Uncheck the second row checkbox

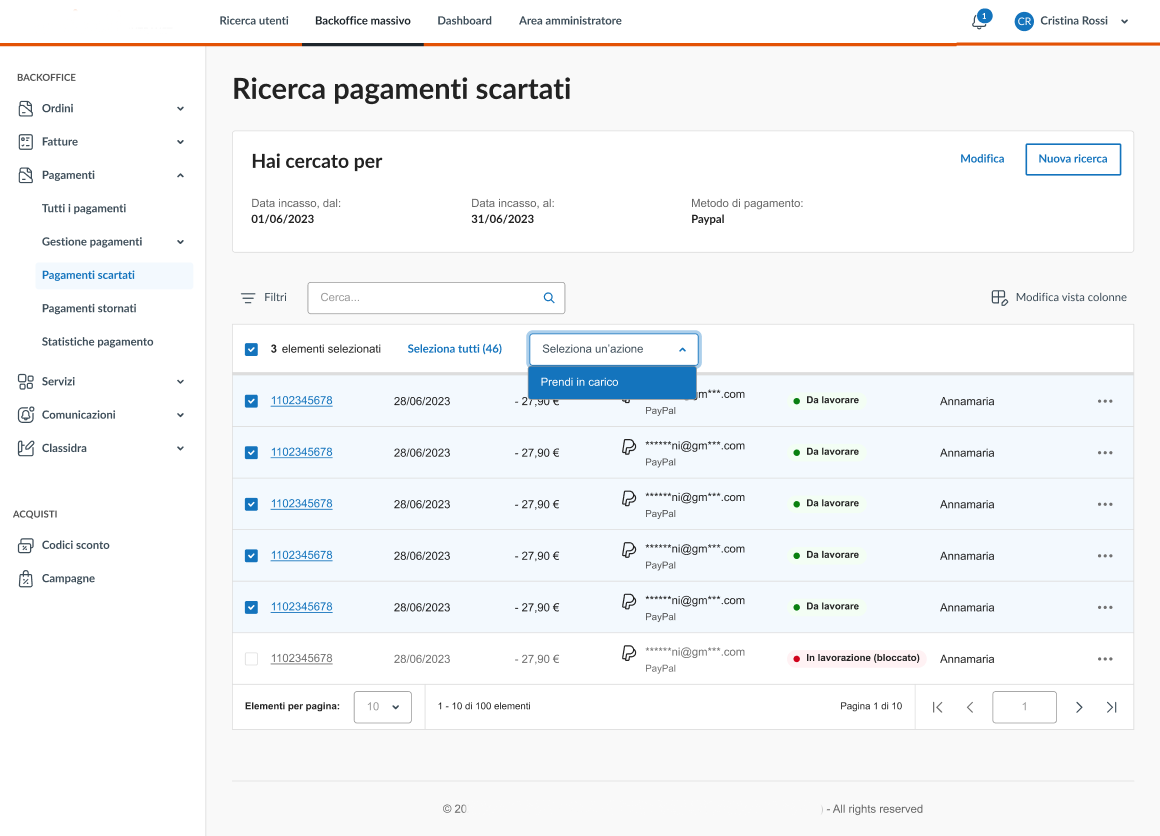pyautogui.click(x=251, y=452)
